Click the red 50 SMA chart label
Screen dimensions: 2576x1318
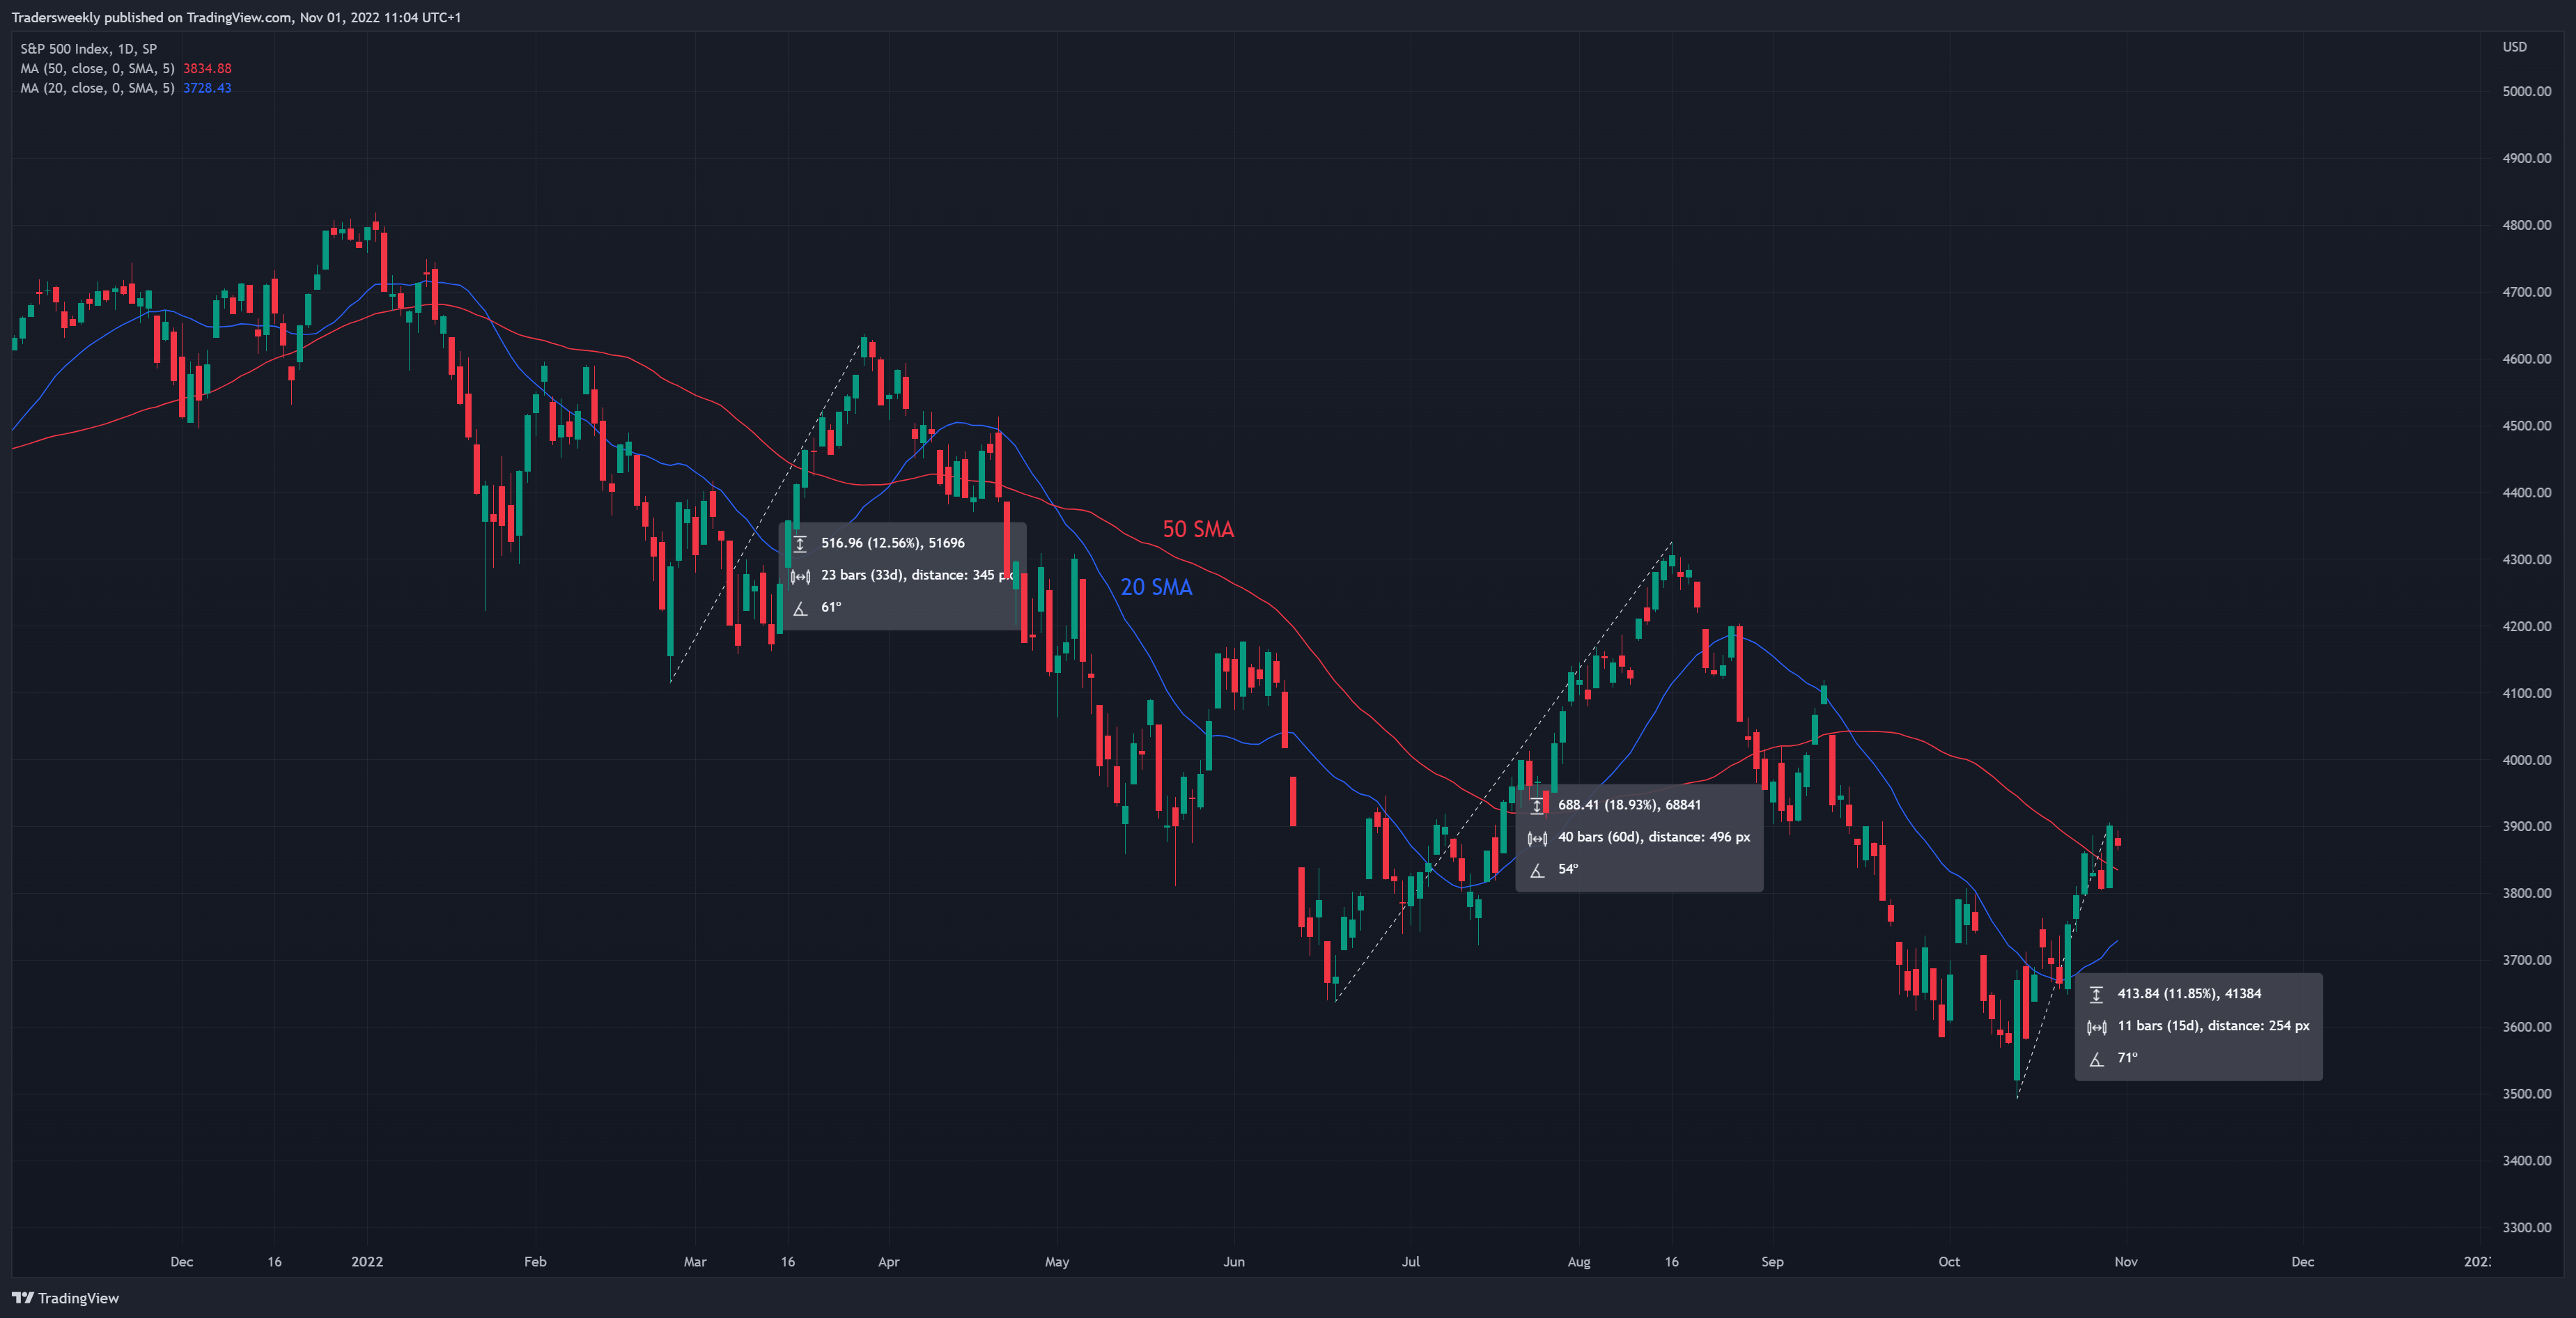click(1198, 529)
